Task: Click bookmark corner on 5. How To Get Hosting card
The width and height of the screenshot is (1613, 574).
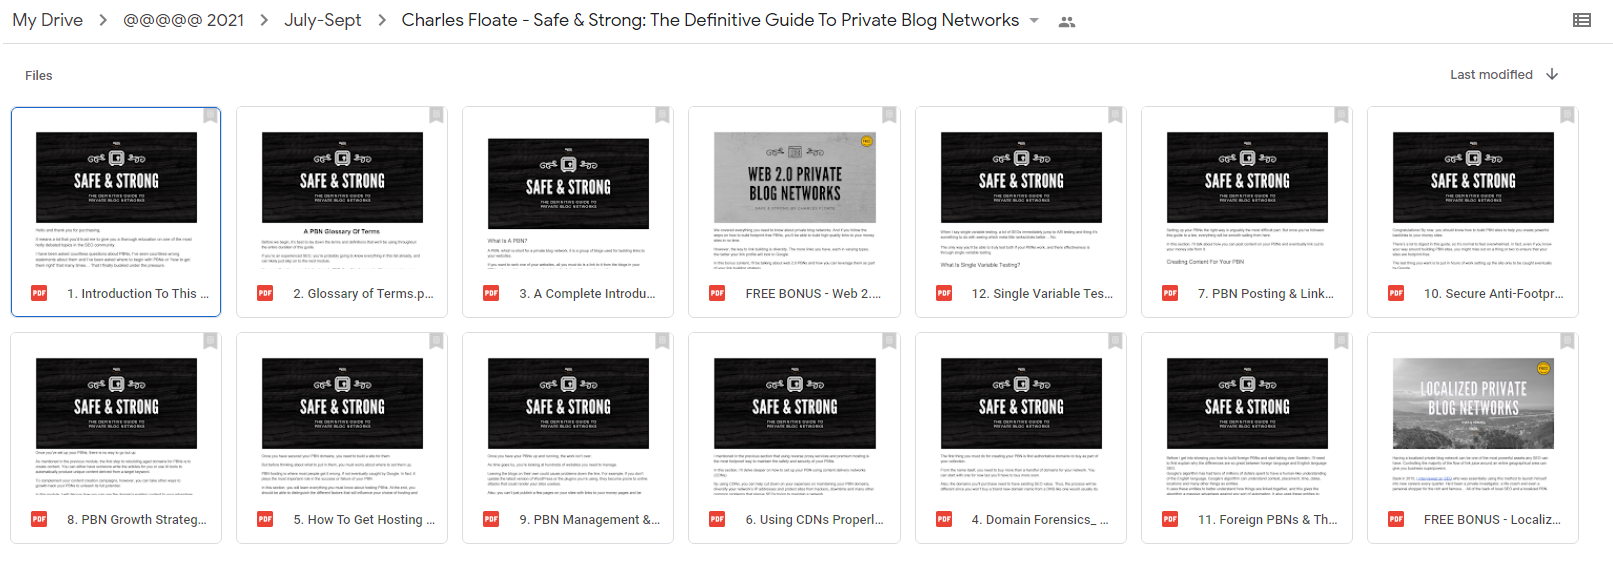Action: coord(436,341)
